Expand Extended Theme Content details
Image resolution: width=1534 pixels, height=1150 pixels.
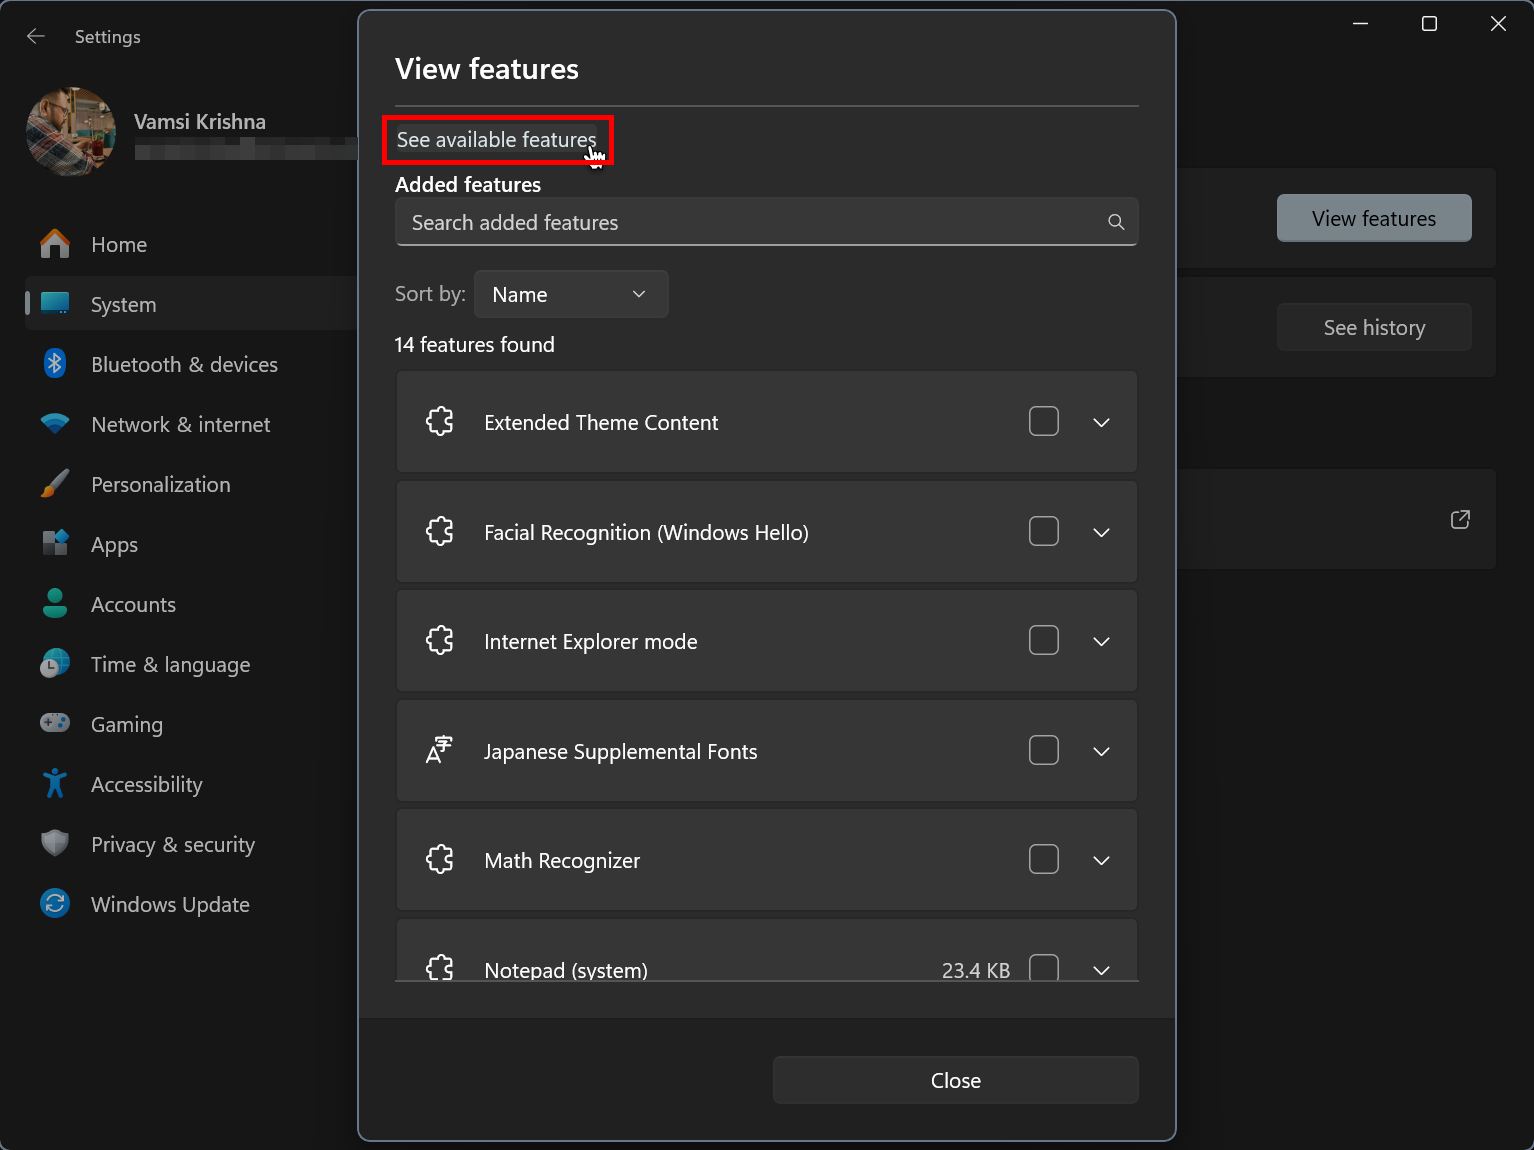point(1102,422)
